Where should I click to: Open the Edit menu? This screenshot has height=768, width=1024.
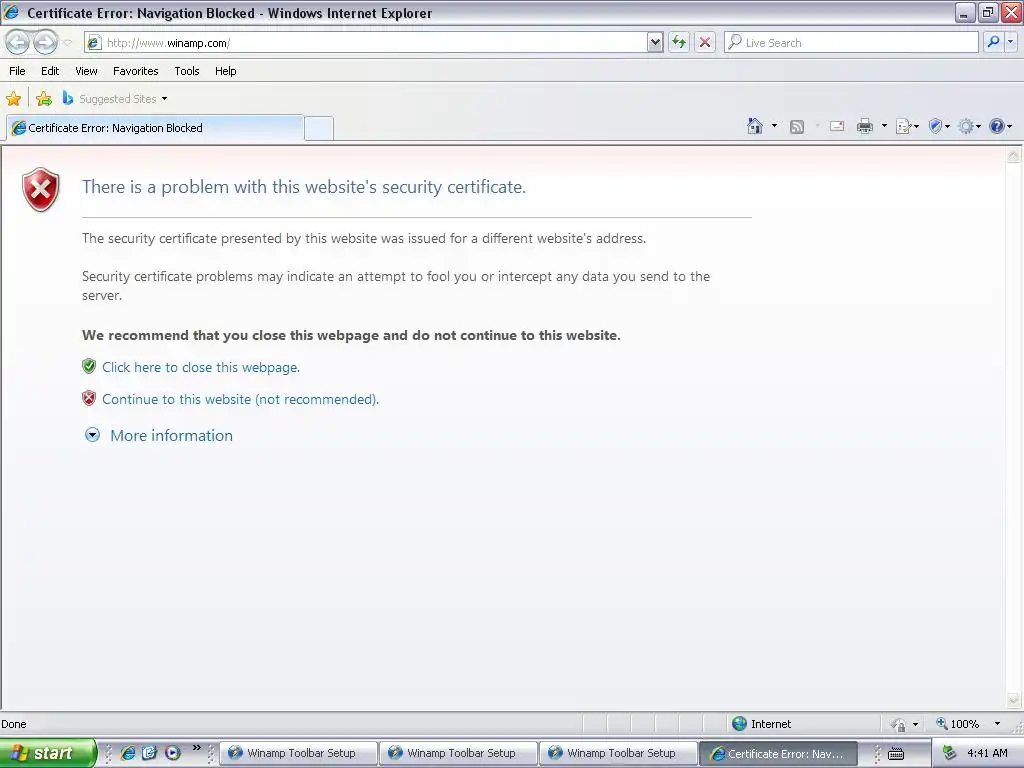tap(50, 71)
